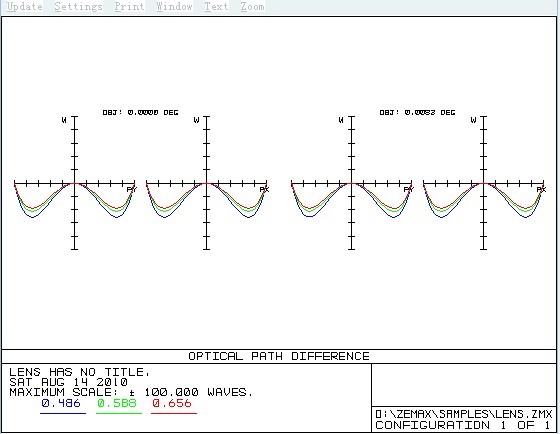Click the OBJ: 0.0082 DEG field label
Screen dimensions: 560x434
pyautogui.click(x=418, y=113)
